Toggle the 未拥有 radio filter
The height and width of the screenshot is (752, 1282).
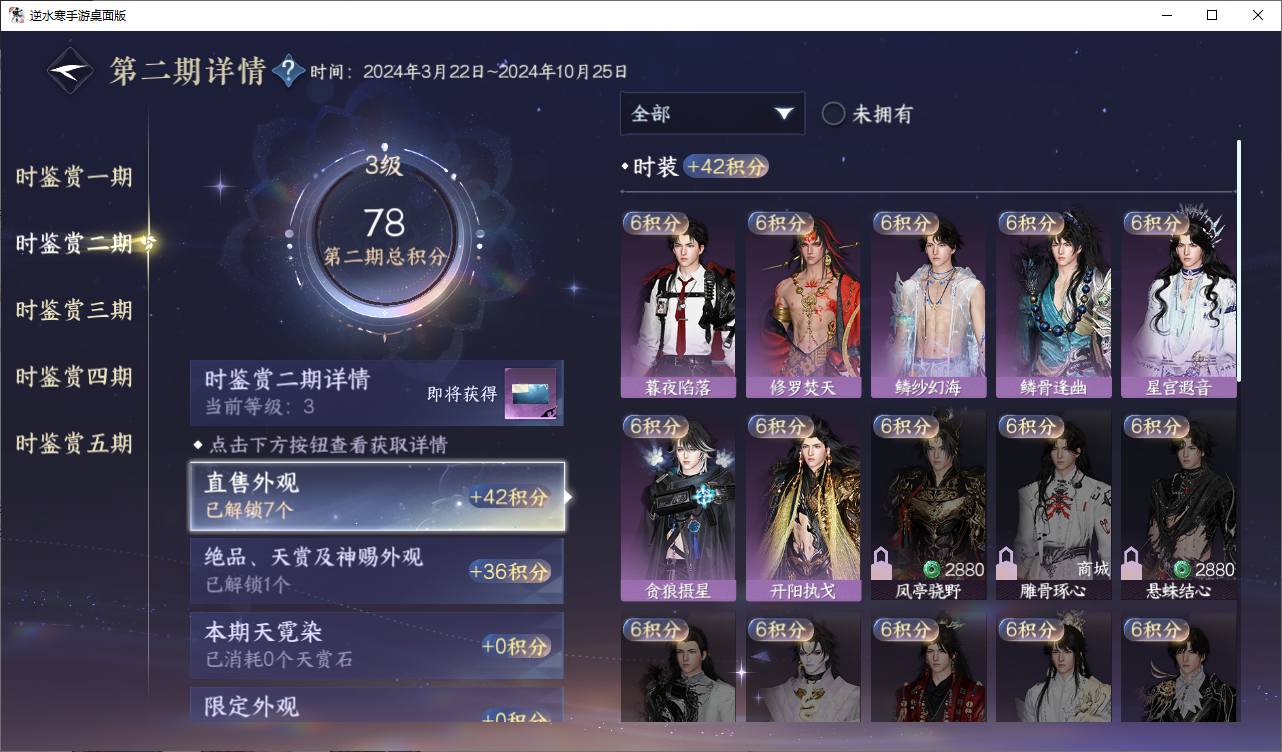point(833,114)
